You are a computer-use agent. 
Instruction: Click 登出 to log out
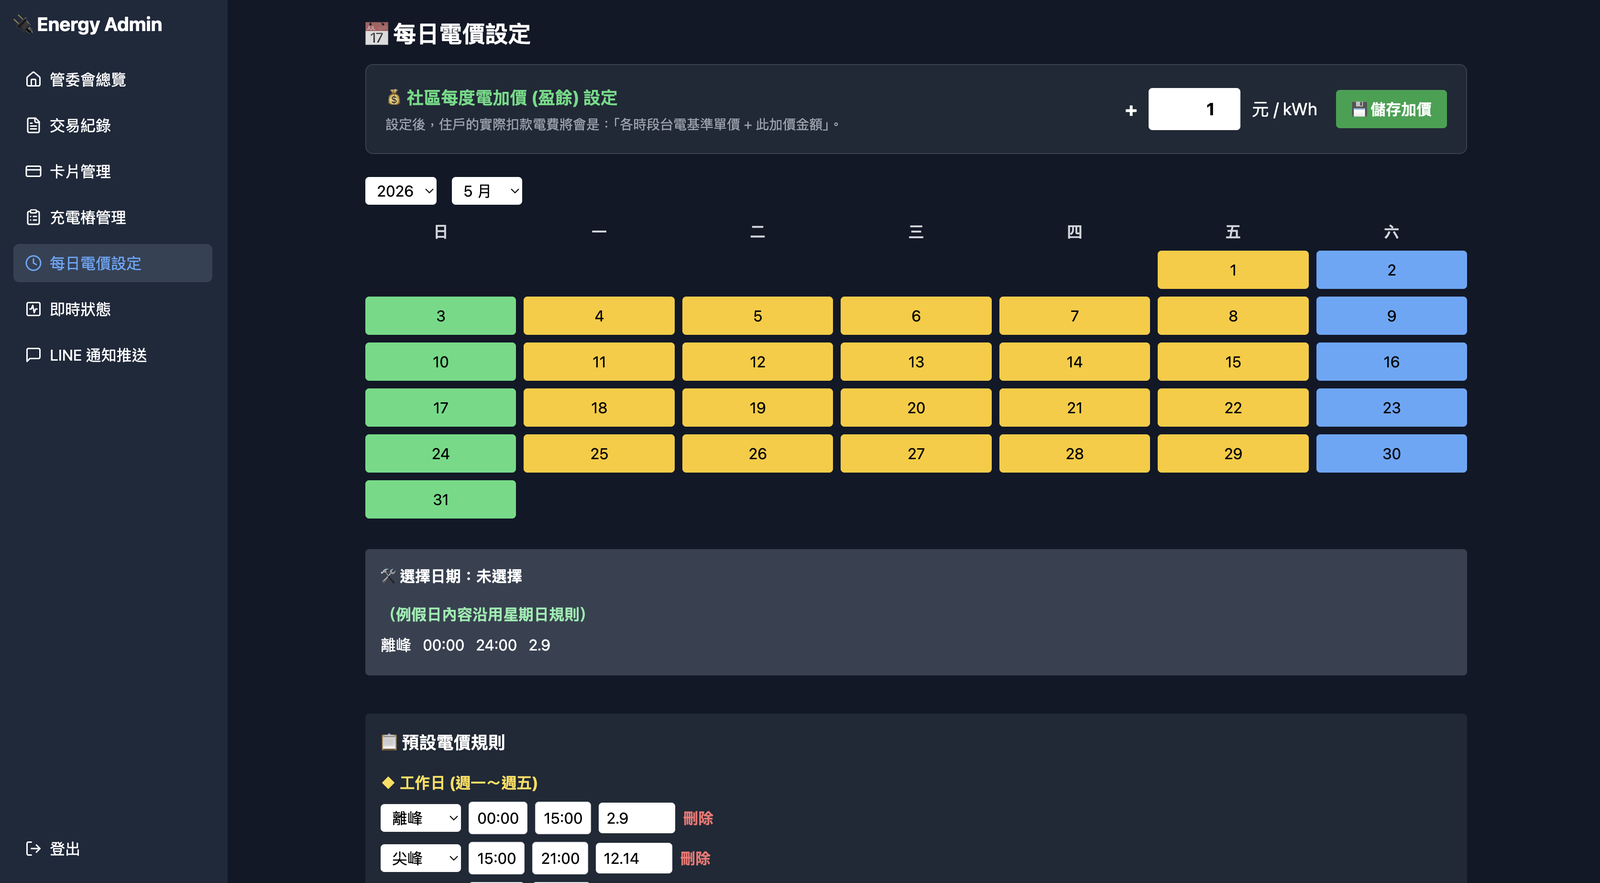113,848
